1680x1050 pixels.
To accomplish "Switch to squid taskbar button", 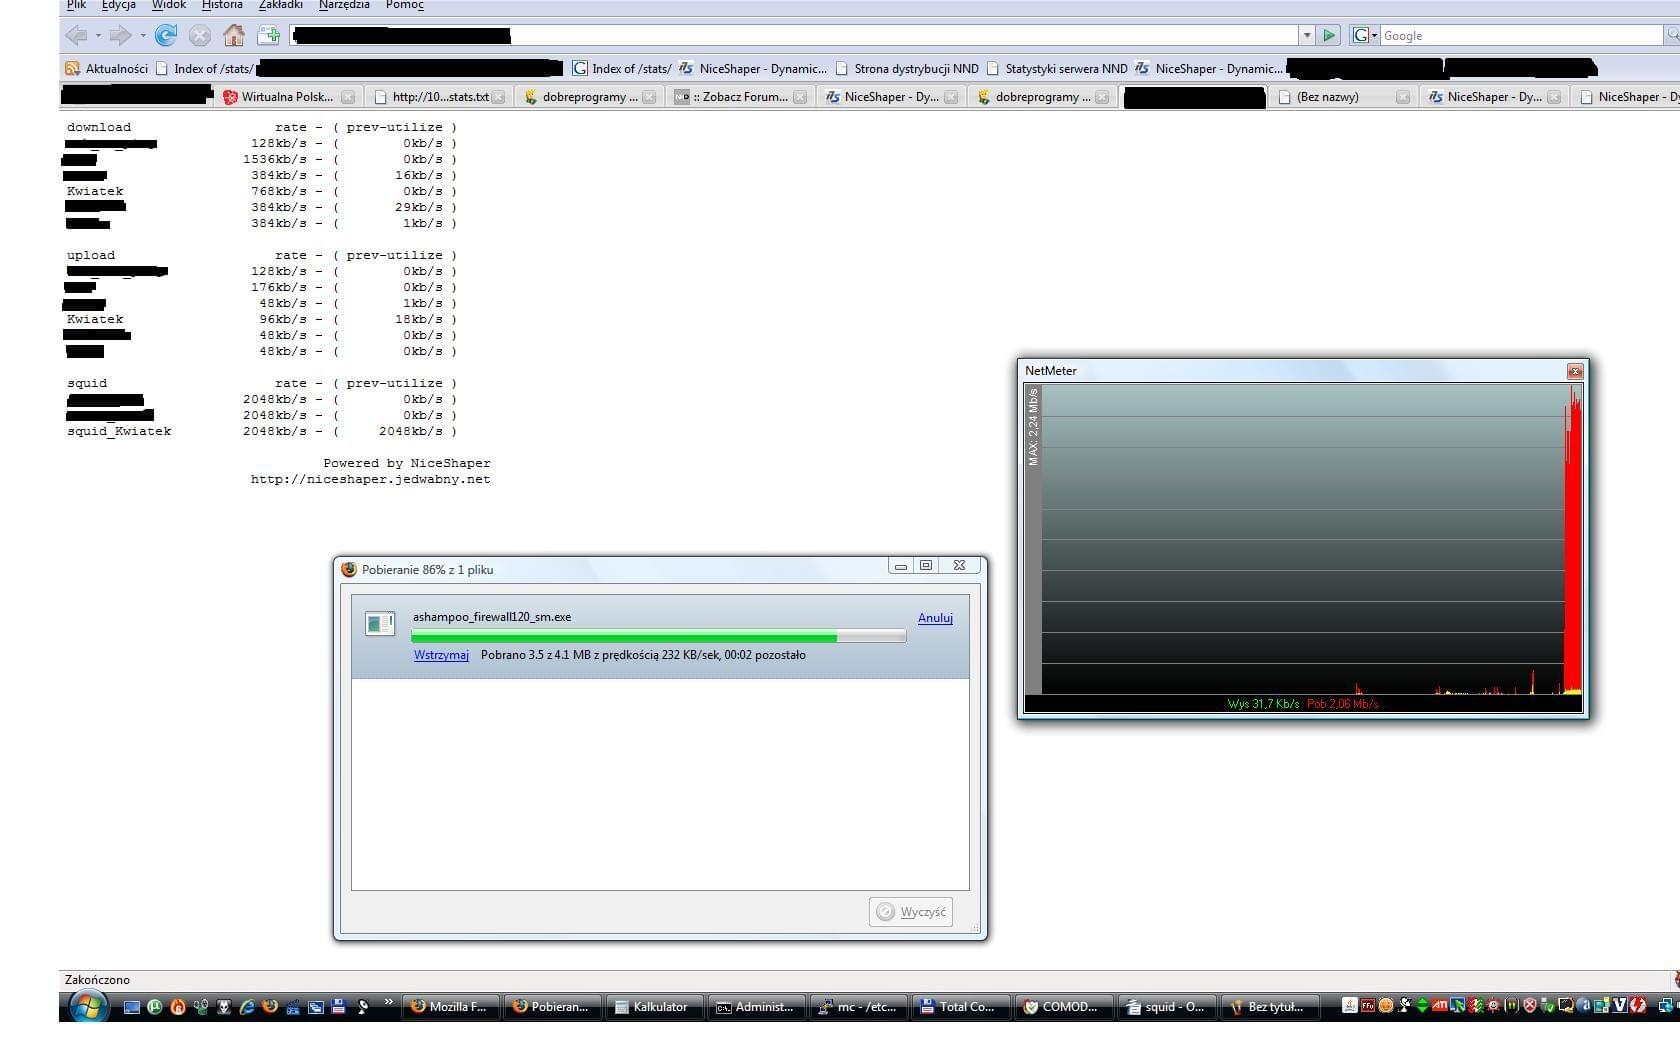I will click(1166, 1007).
